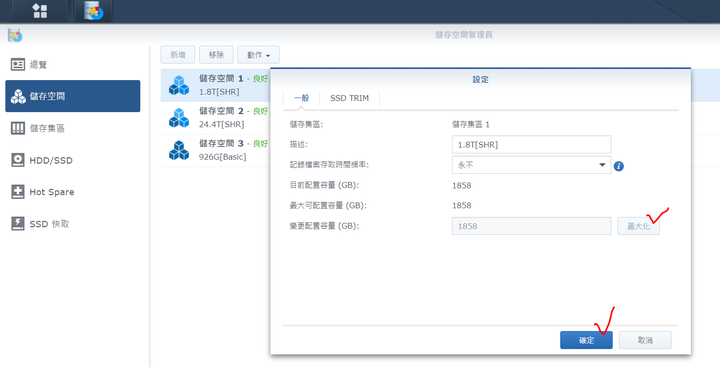Click the 移除 remove button
The image size is (720, 367).
216,55
